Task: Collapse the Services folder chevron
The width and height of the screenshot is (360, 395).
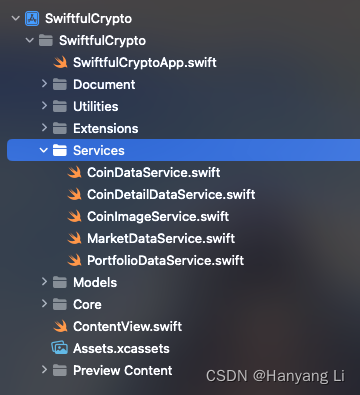Action: (44, 150)
